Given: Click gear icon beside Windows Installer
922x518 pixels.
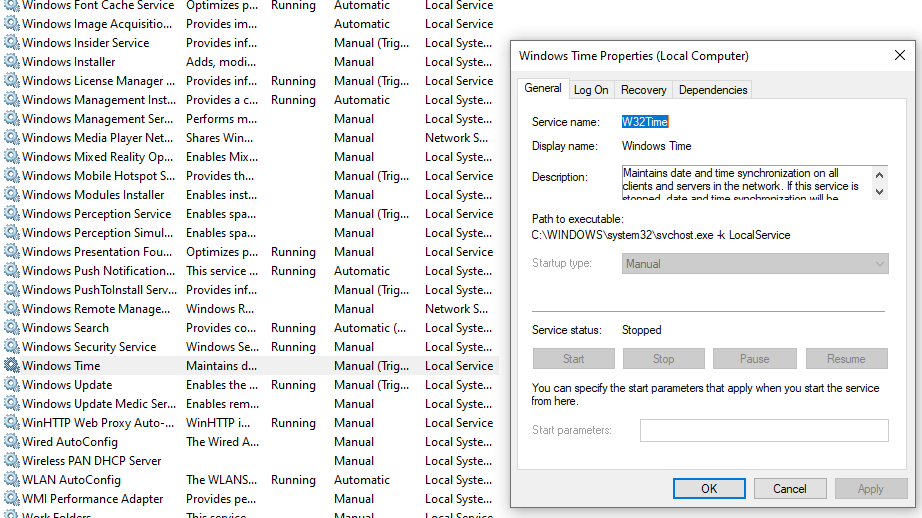Looking at the screenshot, I should coord(11,61).
